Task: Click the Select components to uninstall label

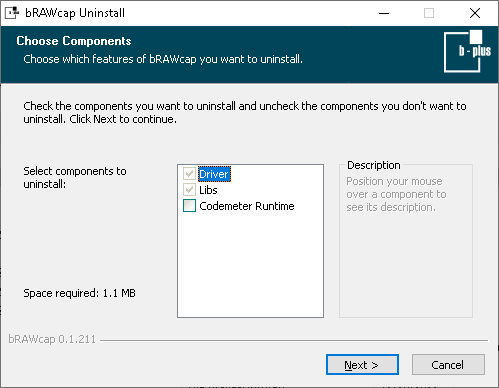Action: coord(75,177)
